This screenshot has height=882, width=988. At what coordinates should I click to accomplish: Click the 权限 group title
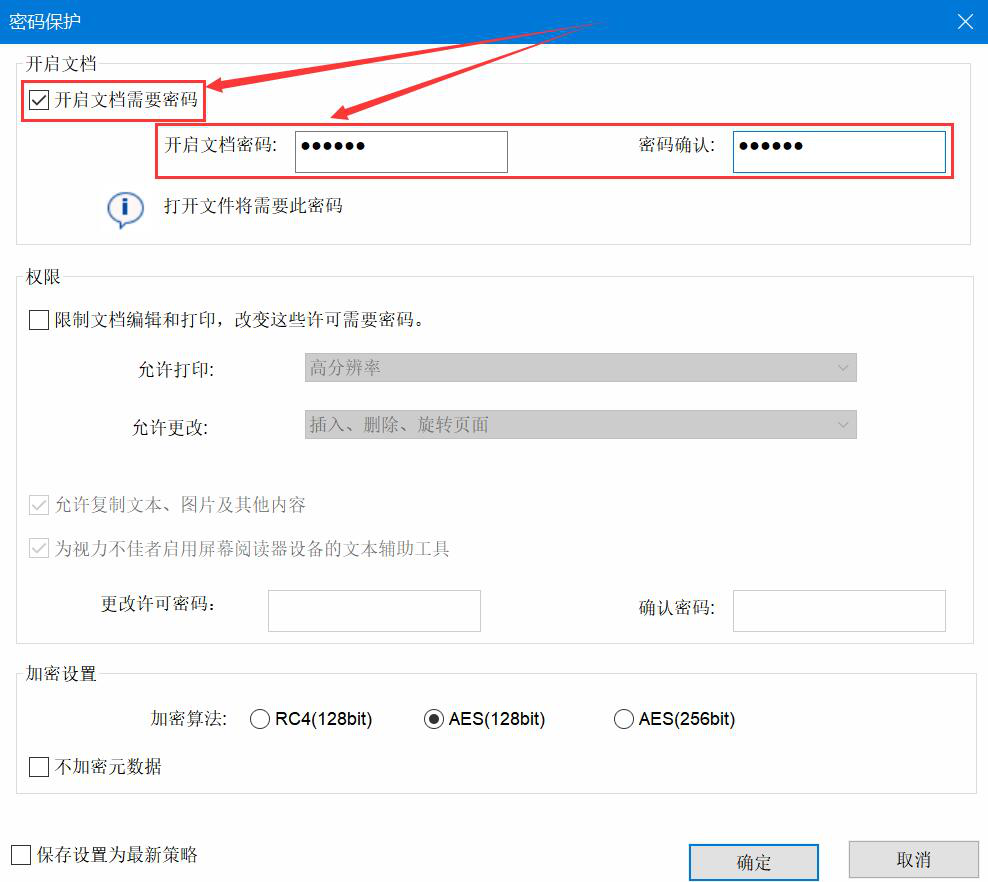point(43,277)
